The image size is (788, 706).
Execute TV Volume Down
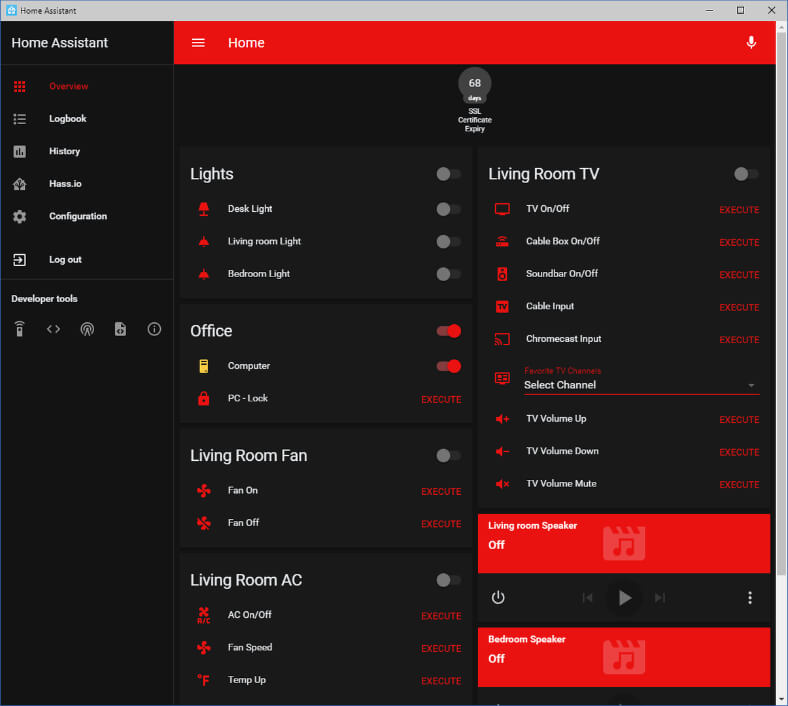(739, 452)
